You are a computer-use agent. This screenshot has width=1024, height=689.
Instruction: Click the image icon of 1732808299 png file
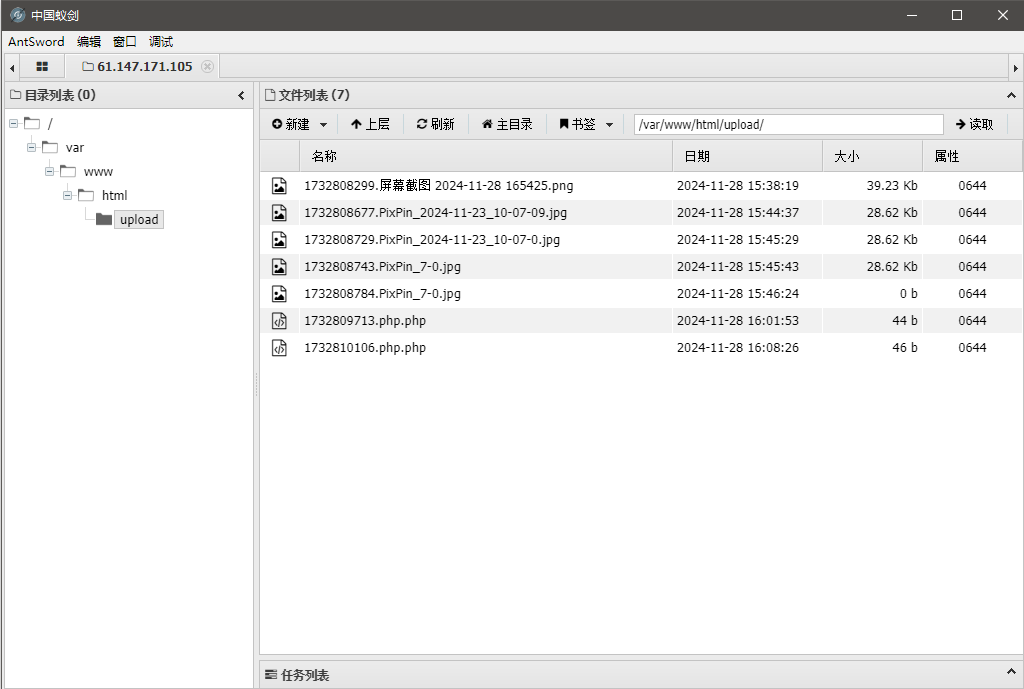[x=280, y=186]
